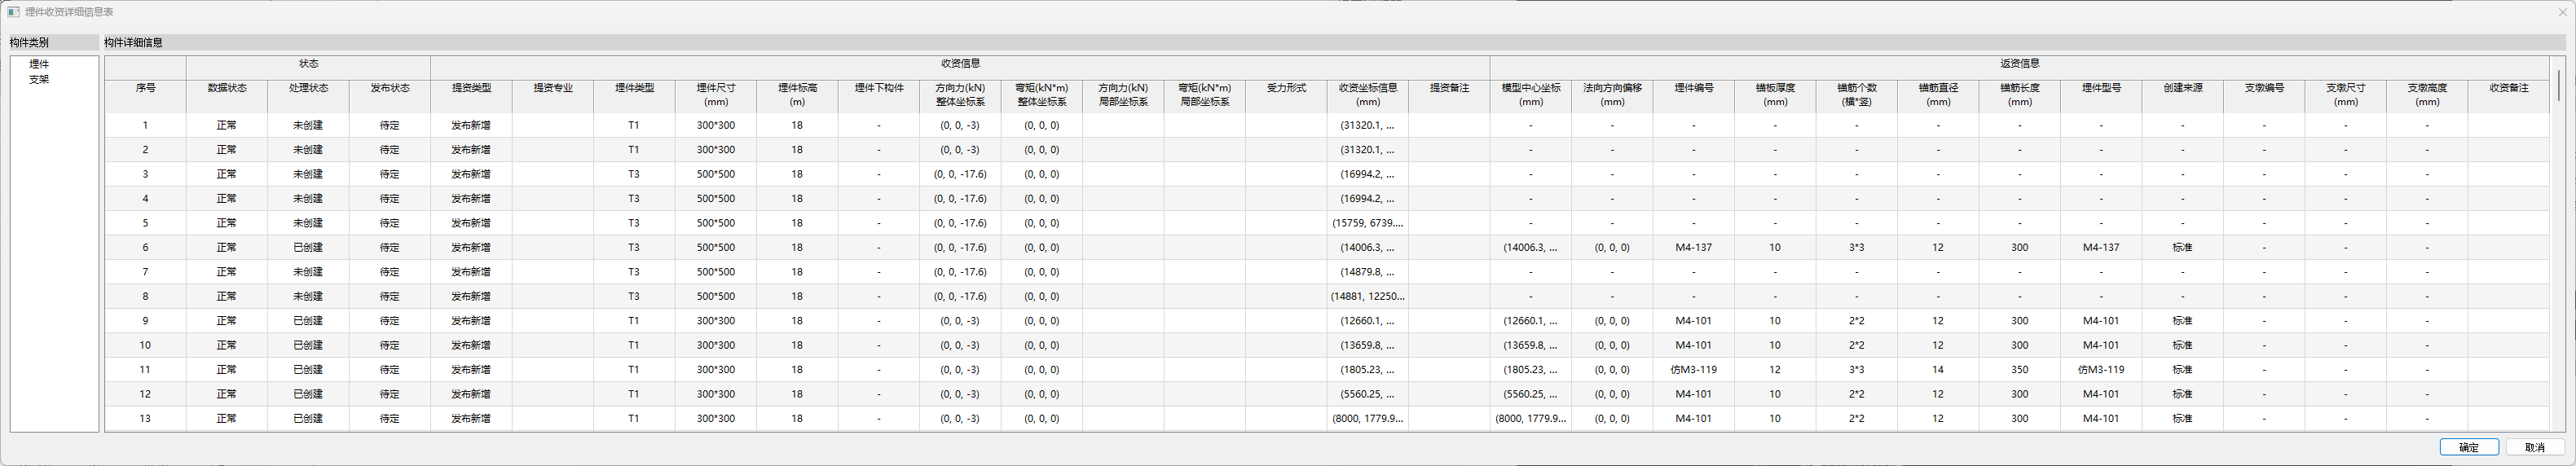Image resolution: width=2576 pixels, height=466 pixels.
Task: Click the 数据状态 column header
Action: 227,88
